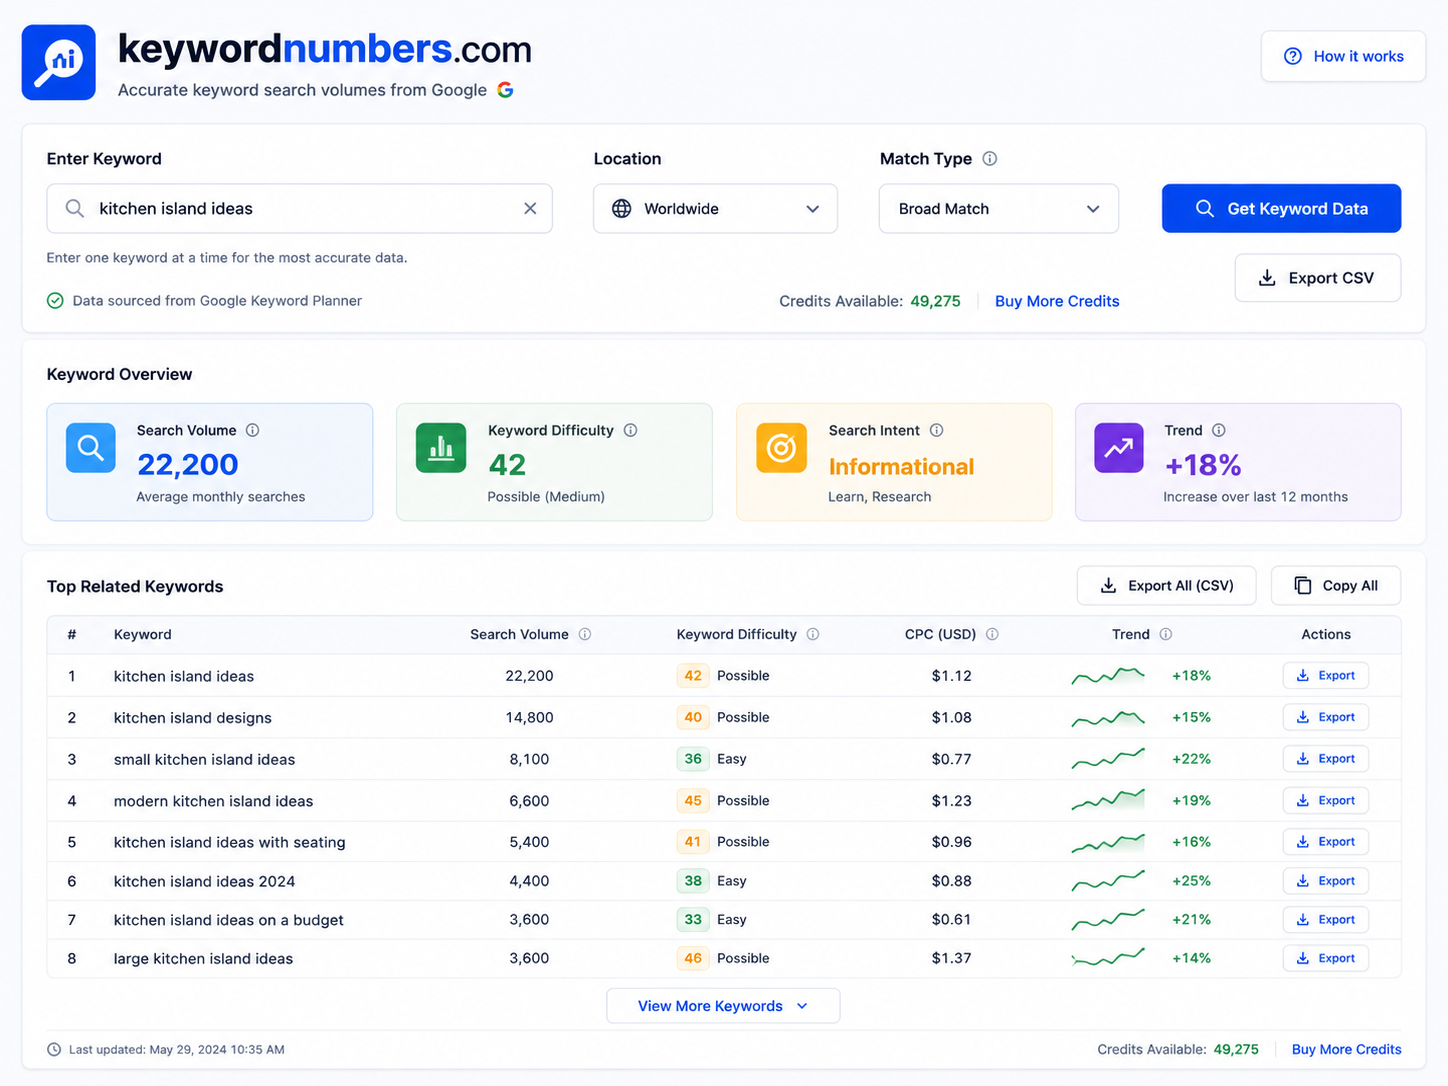1448x1086 pixels.
Task: Click the search volume value 14,800
Action: pos(529,717)
